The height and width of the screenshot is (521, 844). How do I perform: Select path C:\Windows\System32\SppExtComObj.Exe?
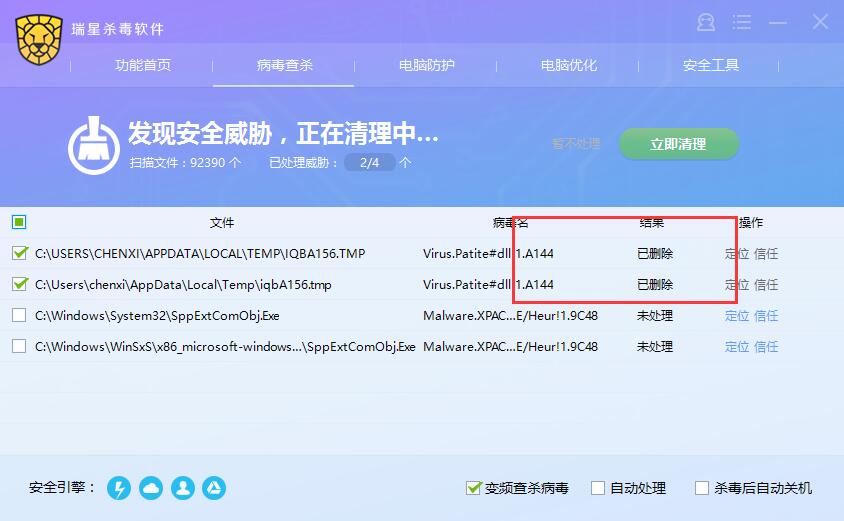pyautogui.click(x=157, y=315)
